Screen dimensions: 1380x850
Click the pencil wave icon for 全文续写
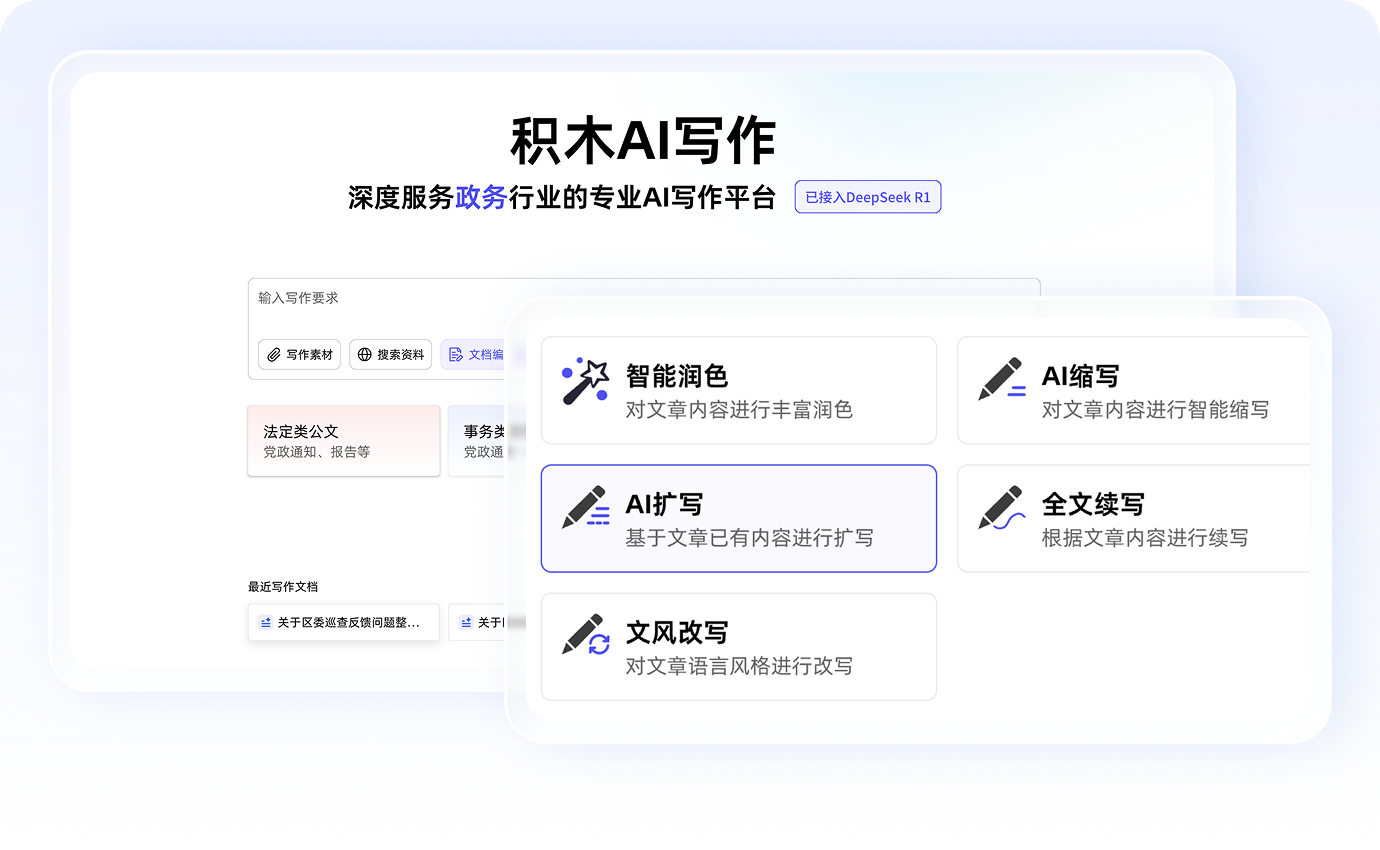click(x=1002, y=508)
